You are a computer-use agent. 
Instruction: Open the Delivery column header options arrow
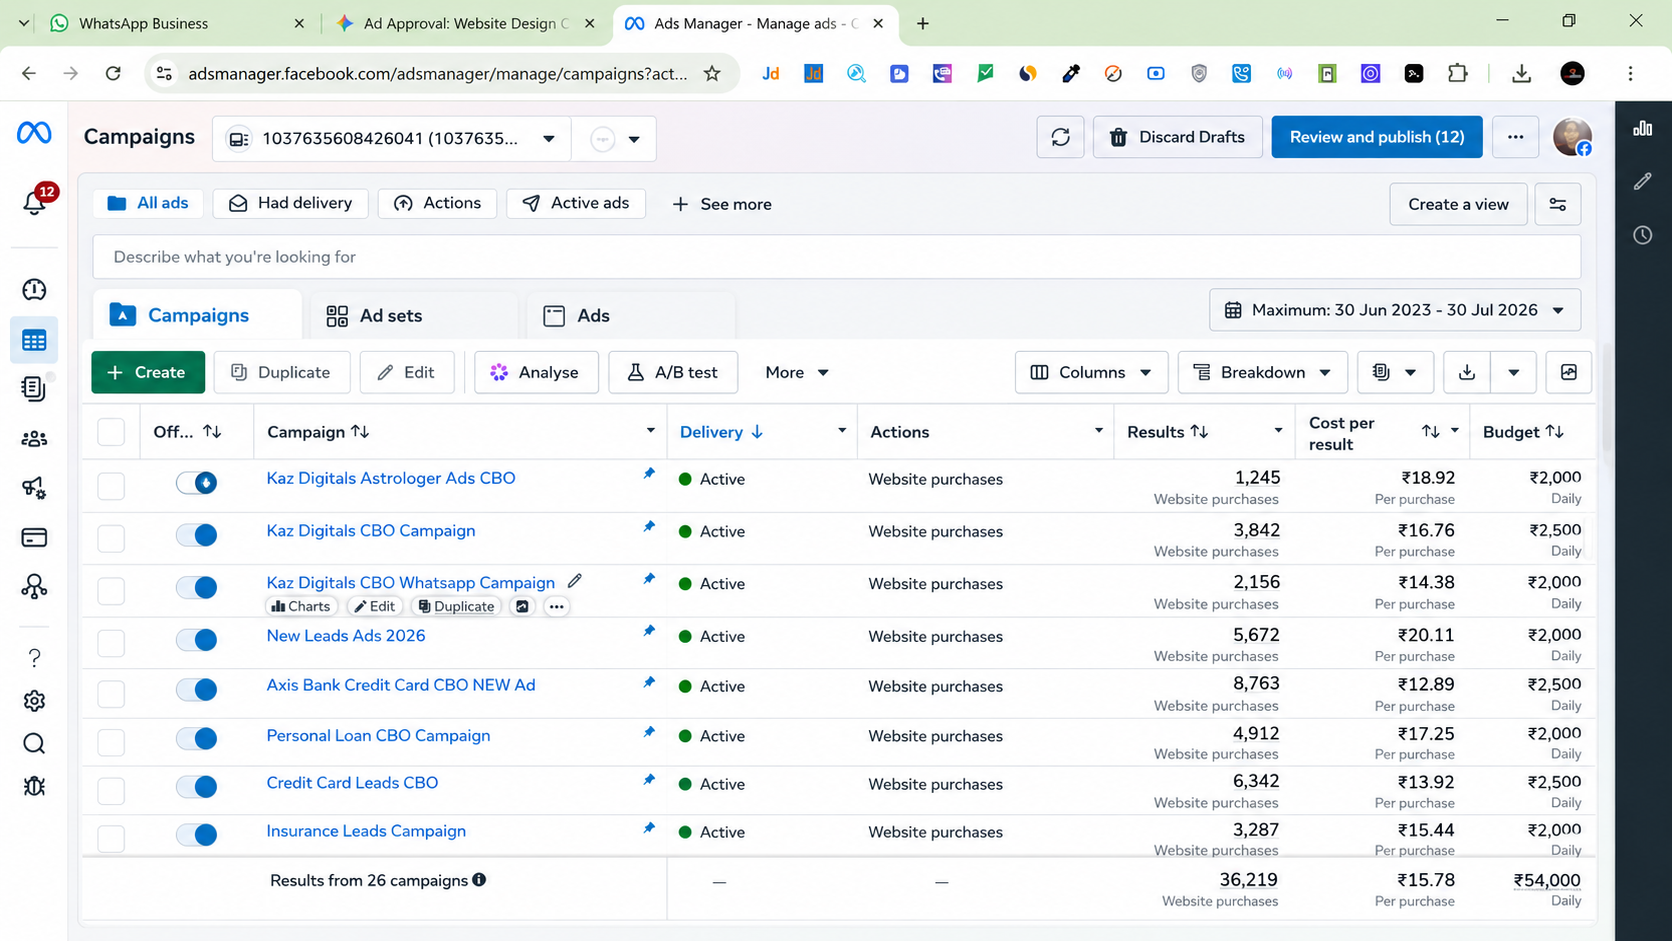pyautogui.click(x=842, y=431)
